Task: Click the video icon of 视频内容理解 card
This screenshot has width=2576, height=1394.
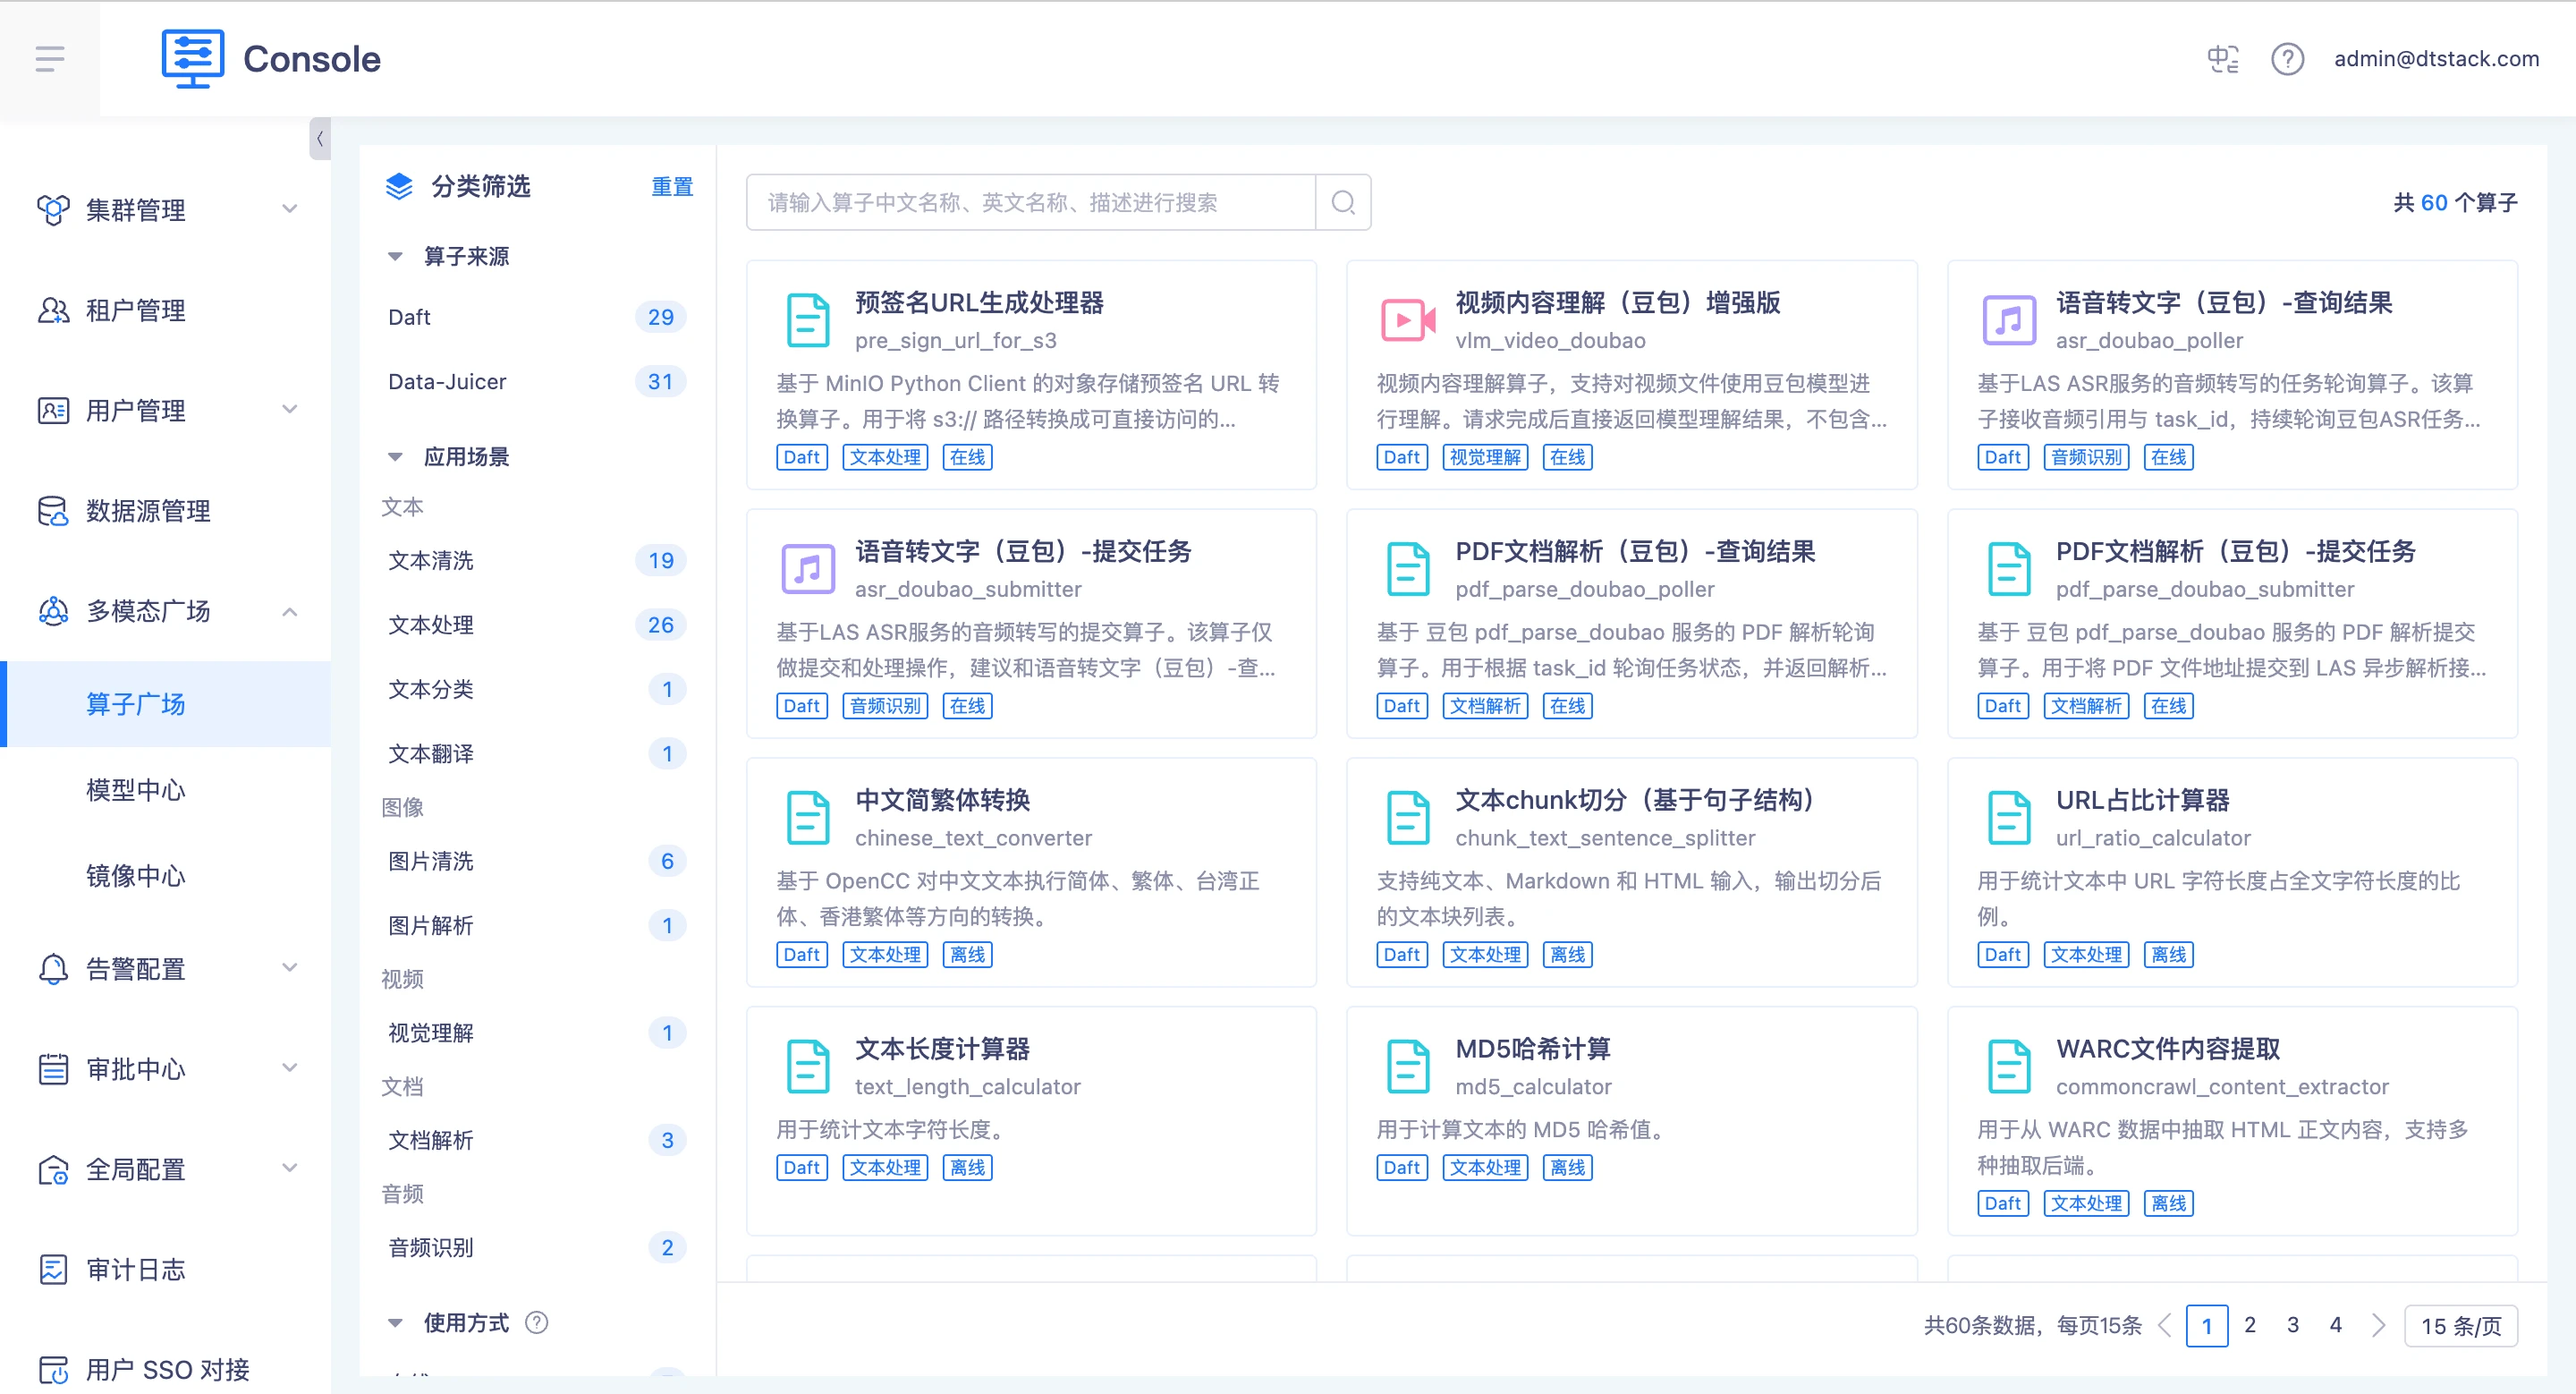Action: 1408,320
